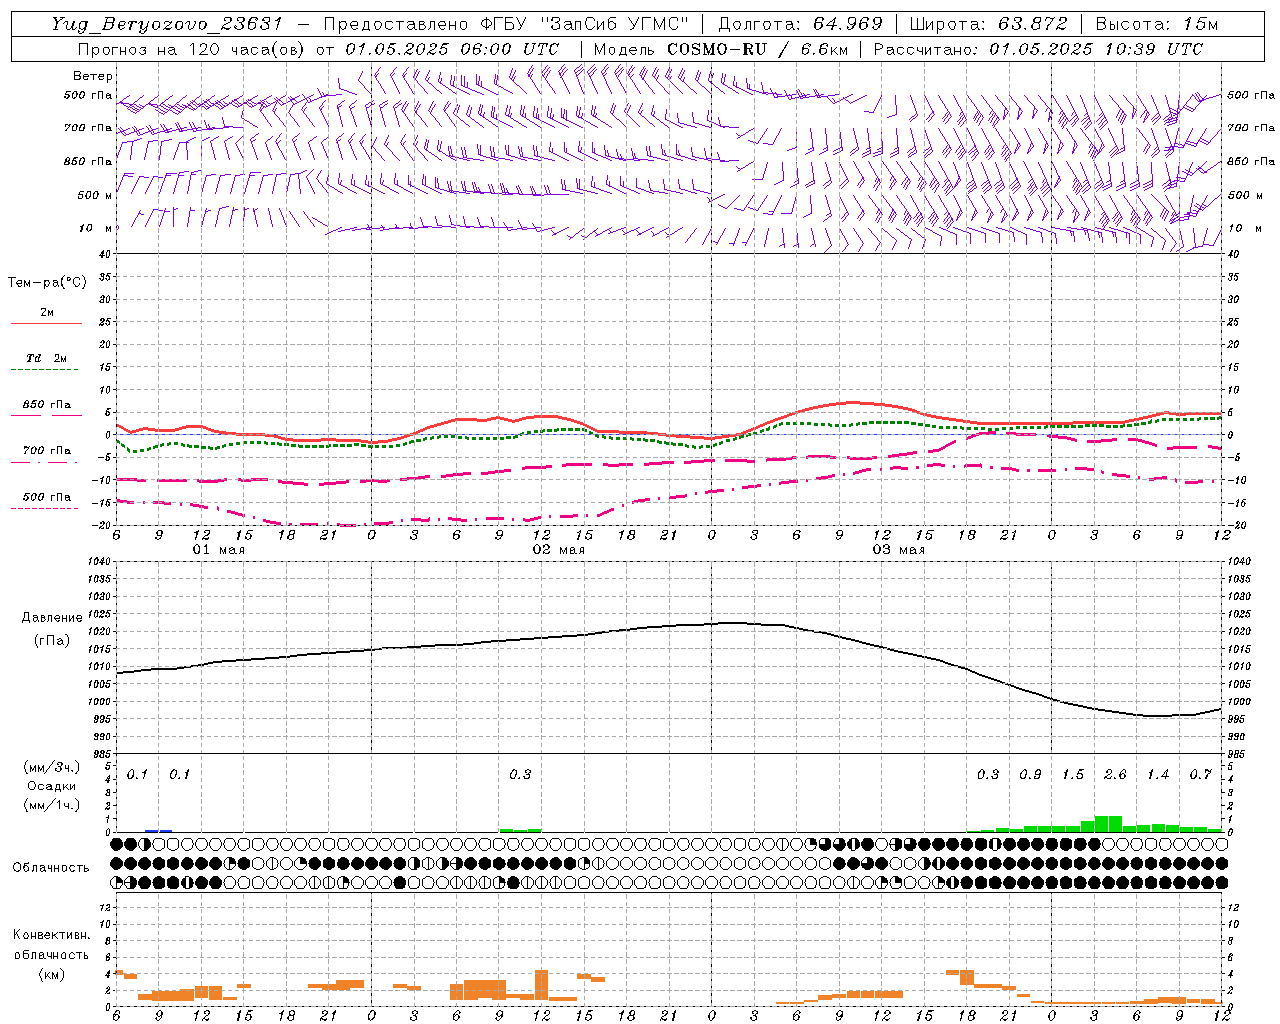Click the 1.4 precipitation amount value
The image size is (1280, 1024).
click(x=1158, y=775)
